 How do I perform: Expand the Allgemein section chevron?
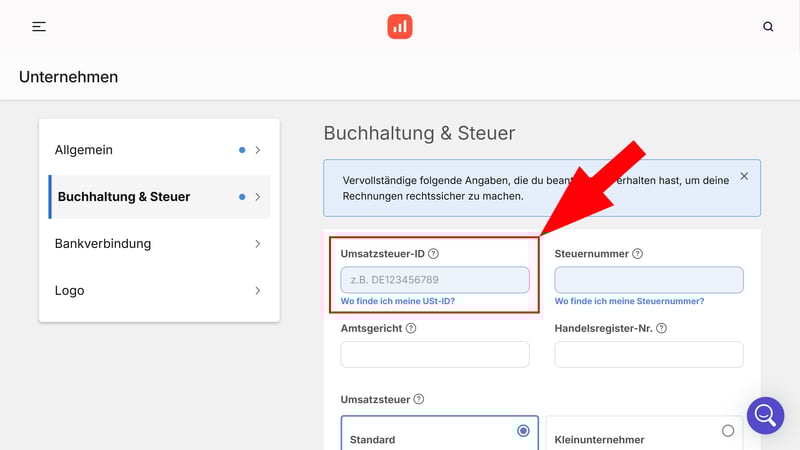tap(257, 150)
